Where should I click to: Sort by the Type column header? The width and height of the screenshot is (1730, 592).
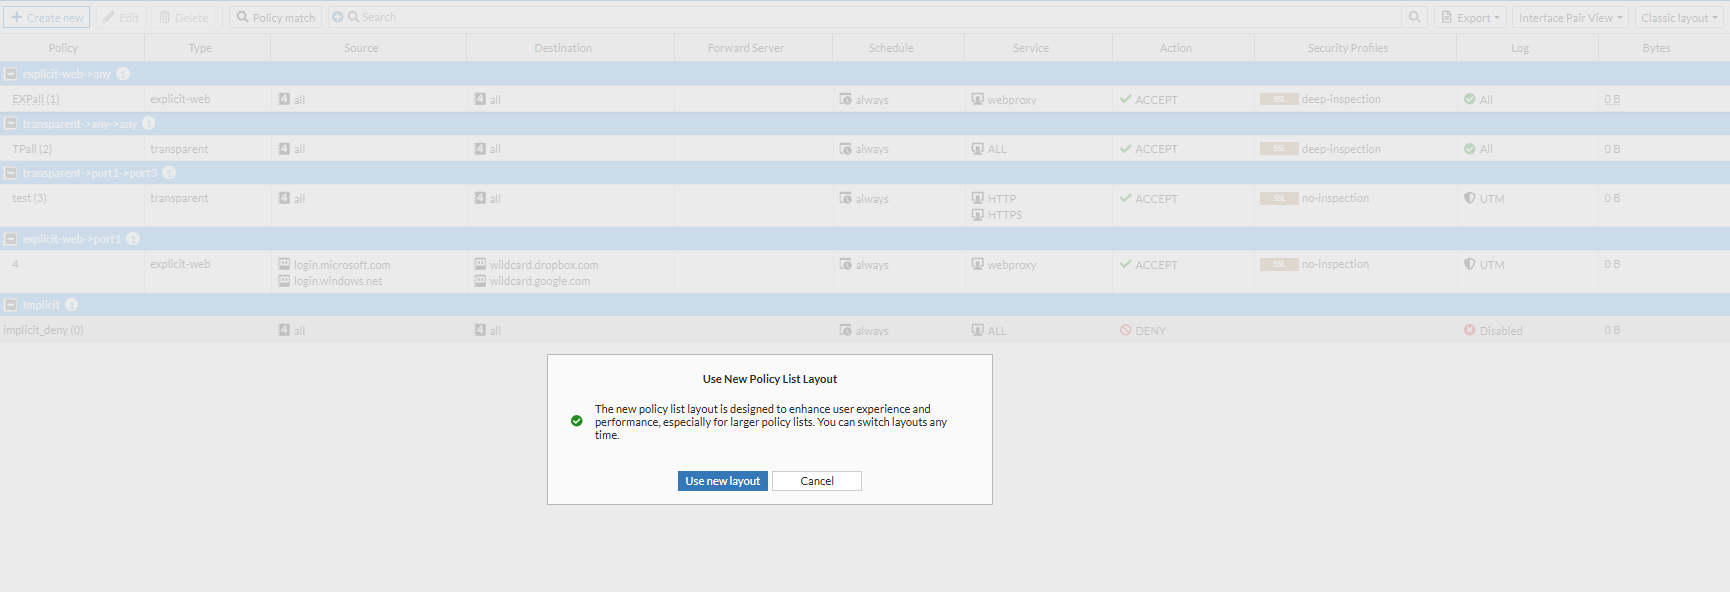pos(200,48)
